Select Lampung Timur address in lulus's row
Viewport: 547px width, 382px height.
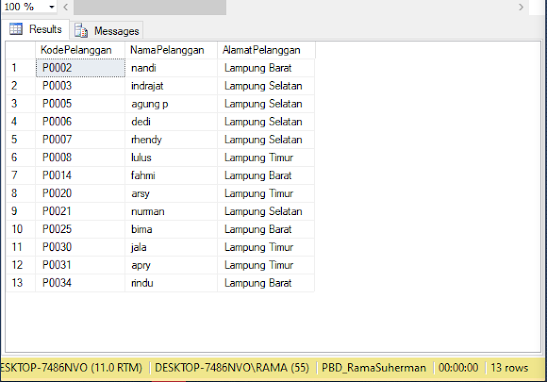tap(266, 157)
